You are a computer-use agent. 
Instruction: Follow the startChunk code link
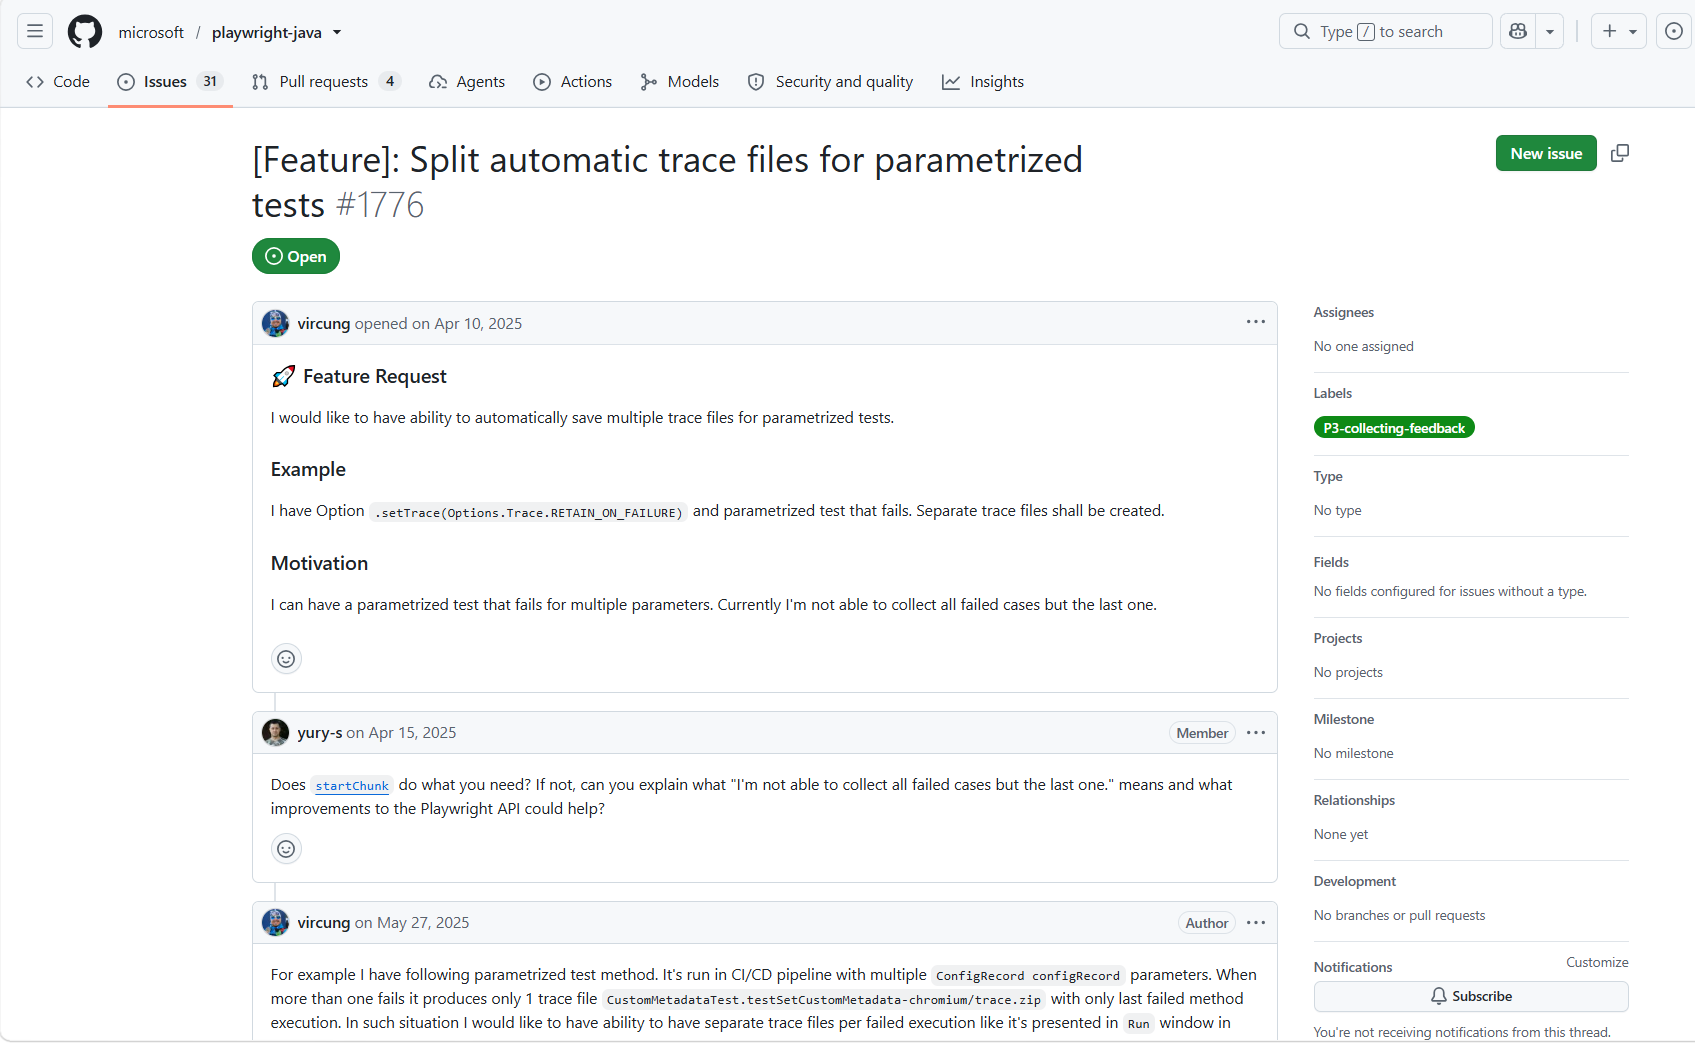[x=352, y=786]
